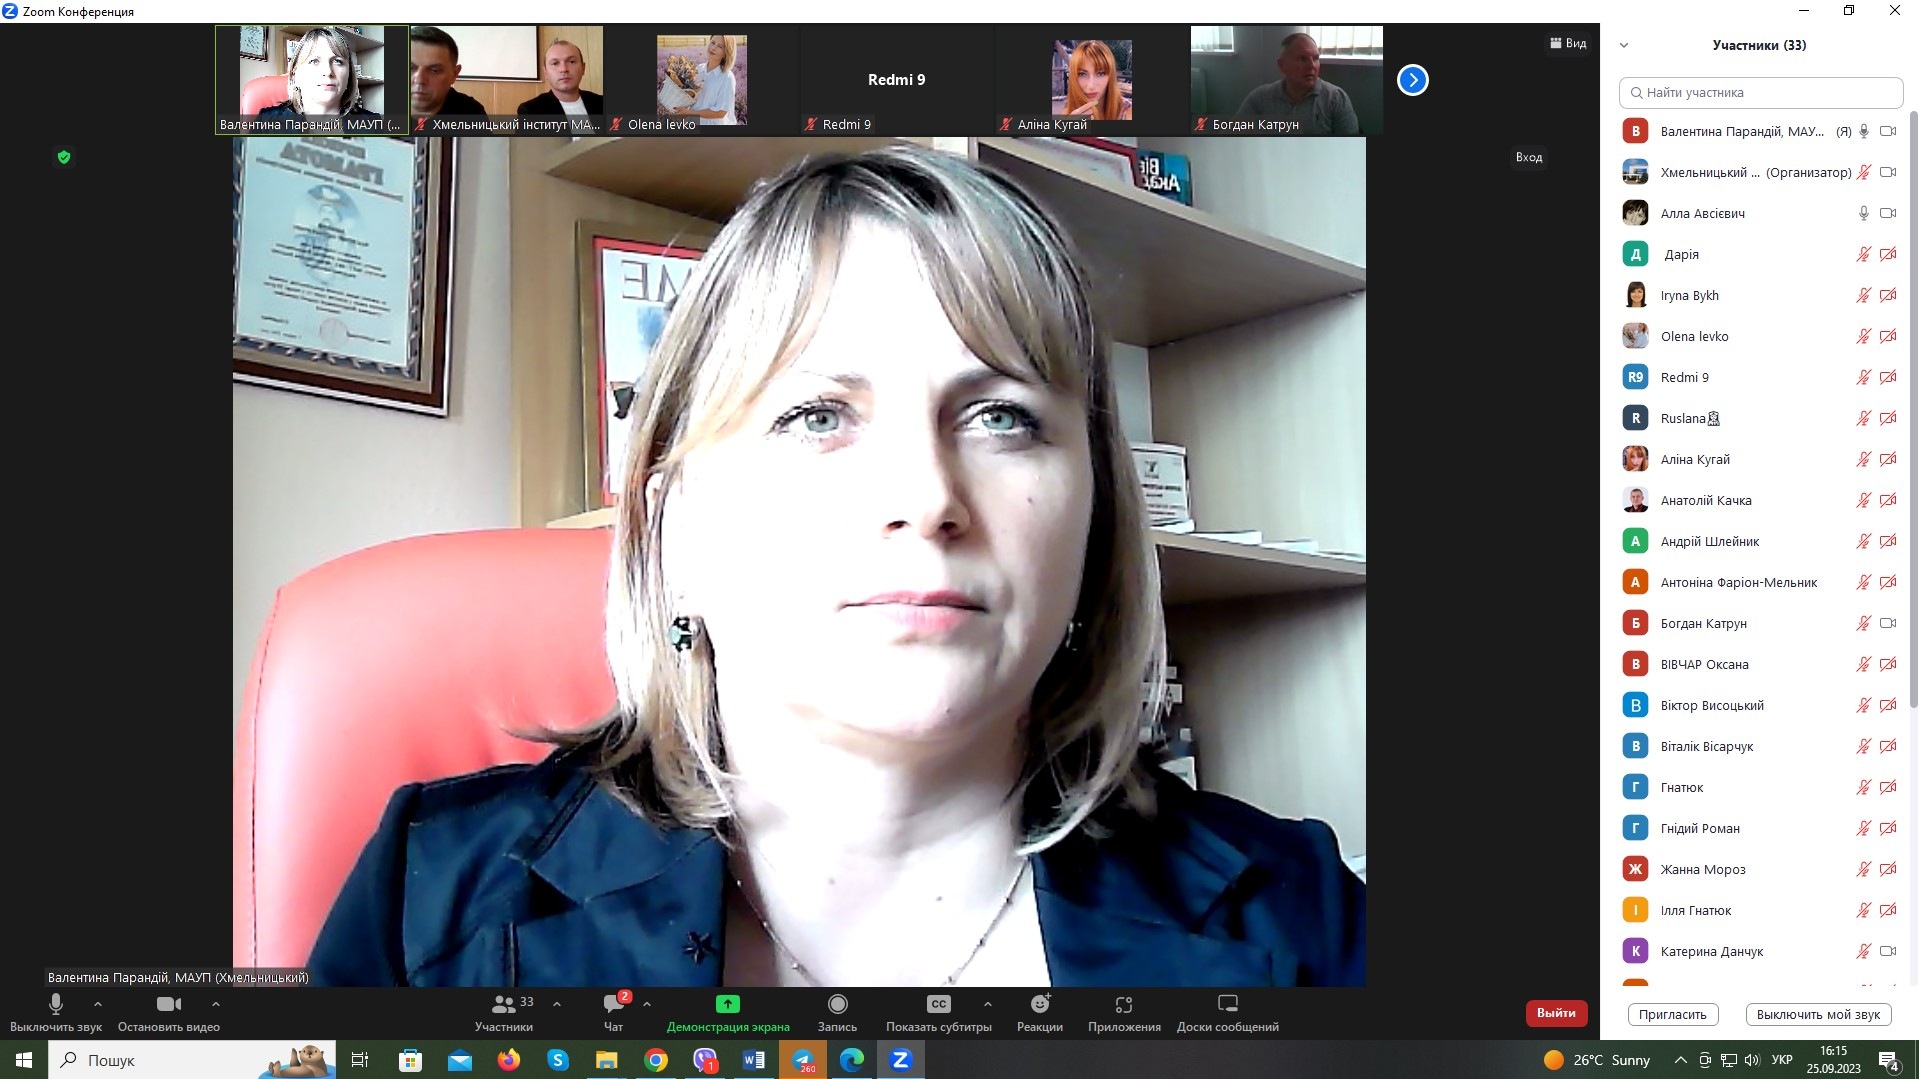Click the participants list scrollbar

(1914, 410)
